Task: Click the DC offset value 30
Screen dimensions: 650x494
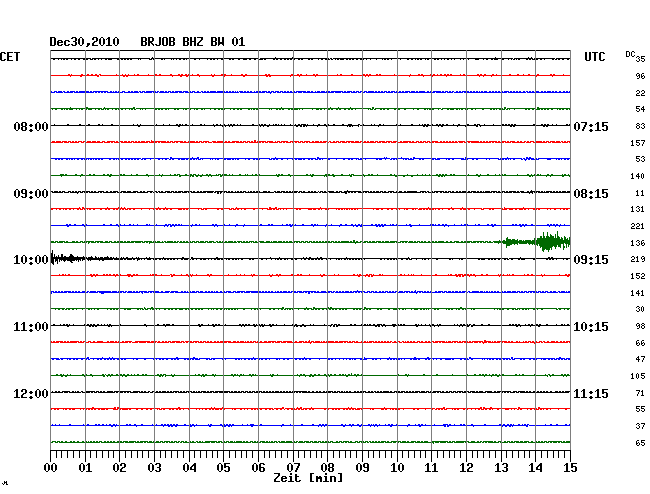Action: 640,309
